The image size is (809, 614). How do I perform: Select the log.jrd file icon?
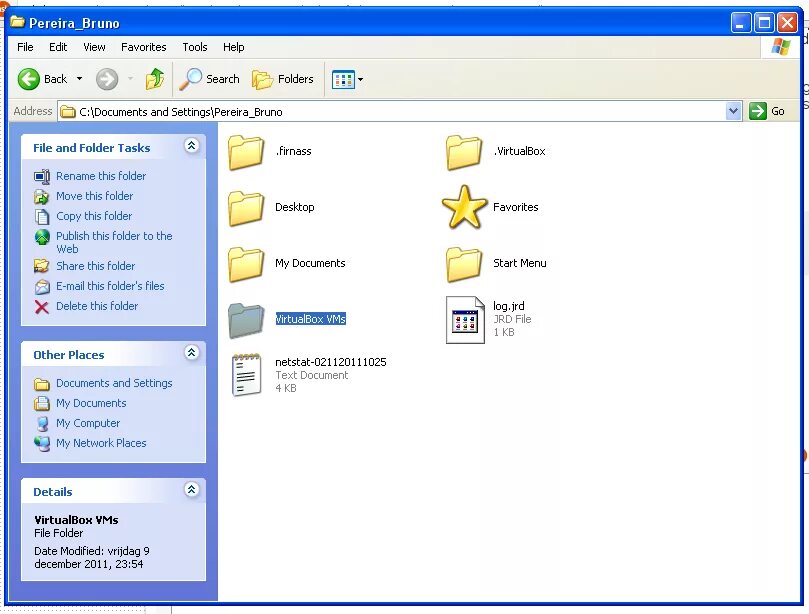(x=465, y=319)
